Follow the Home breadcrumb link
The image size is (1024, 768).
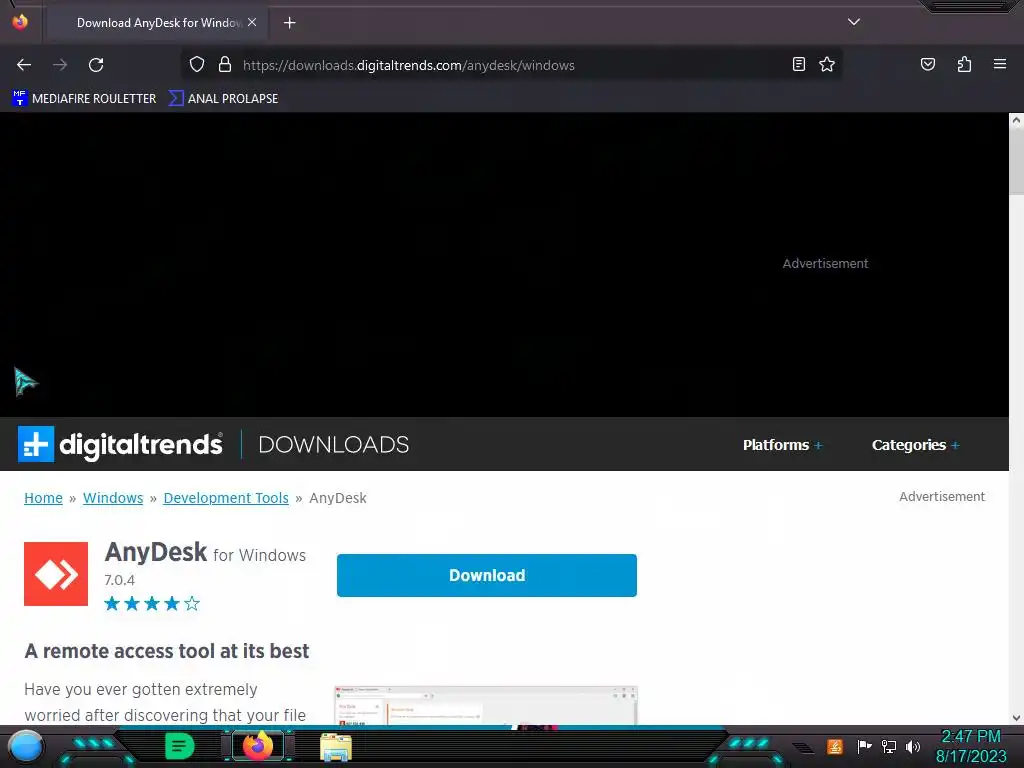point(43,498)
